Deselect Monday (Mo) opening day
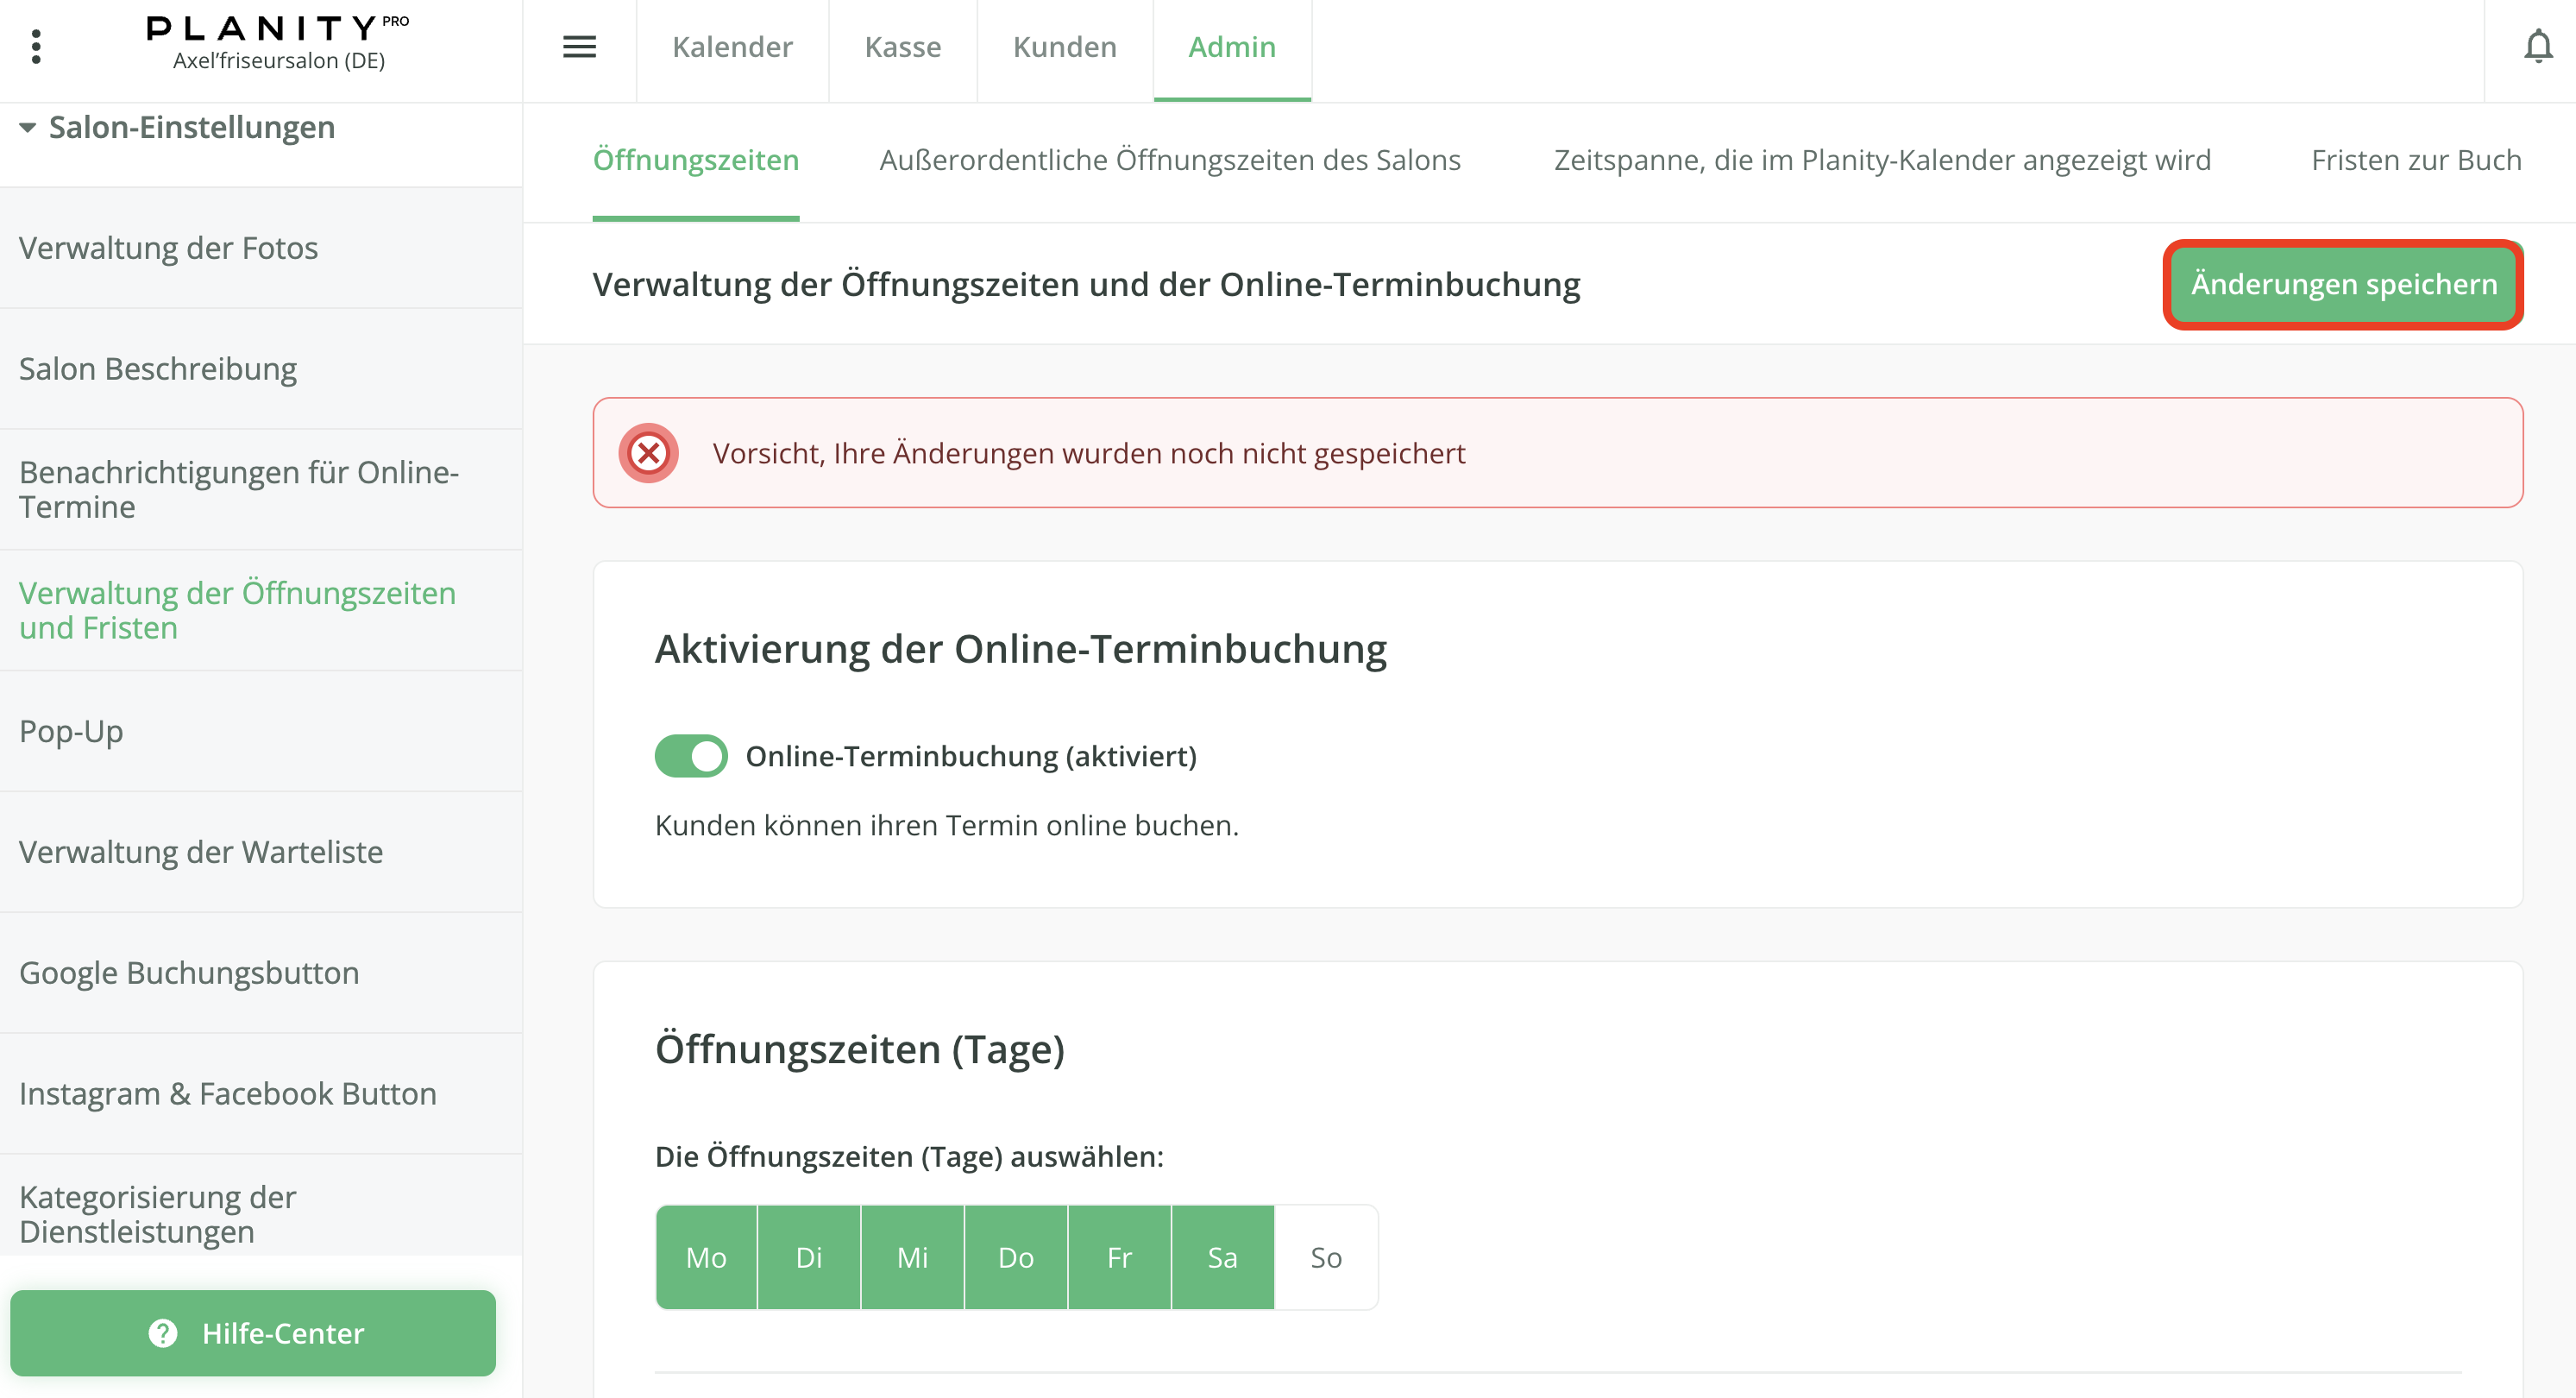Image resolution: width=2576 pixels, height=1398 pixels. pos(706,1257)
